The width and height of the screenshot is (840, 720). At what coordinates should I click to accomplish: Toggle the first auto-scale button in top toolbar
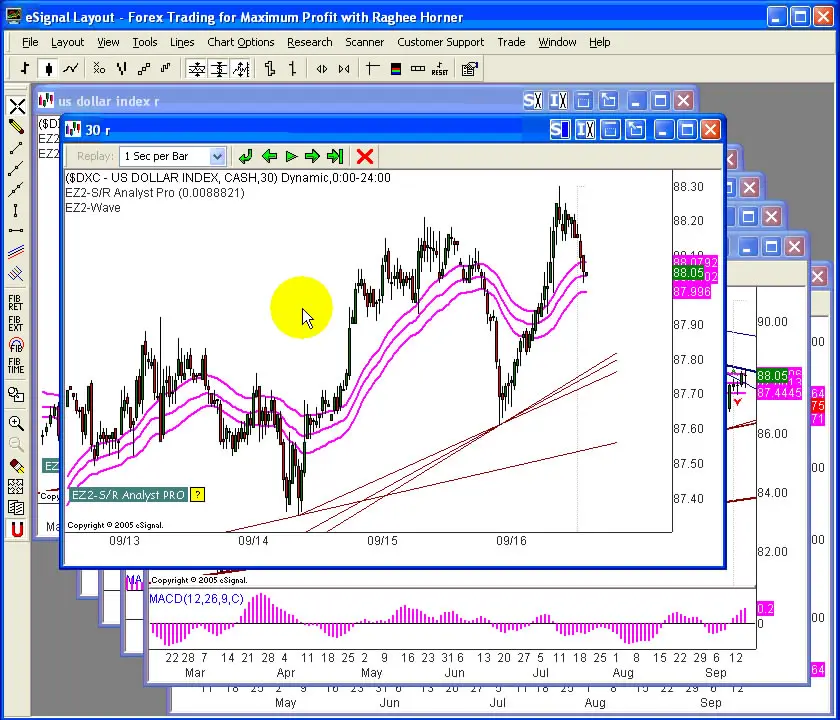[197, 69]
